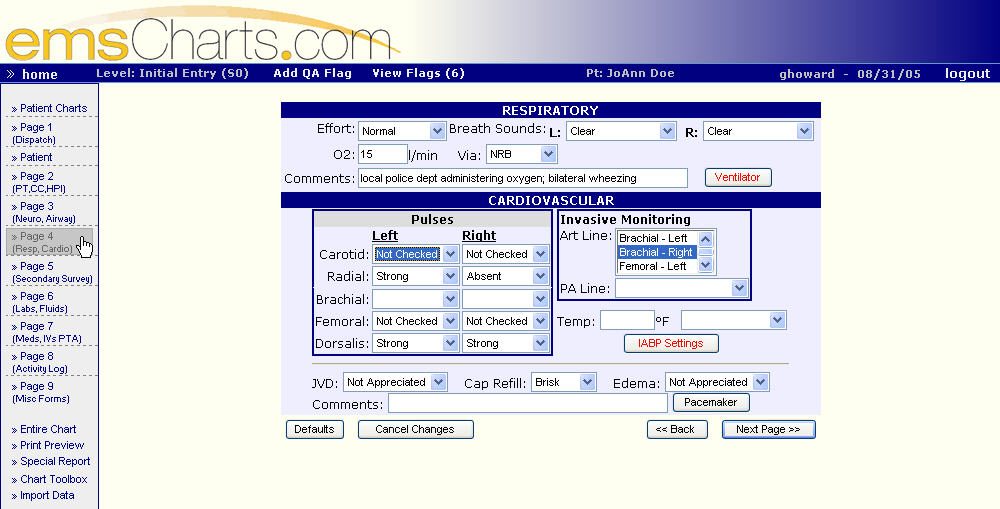Viewport: 1000px width, 509px height.
Task: Expand the PA Line dropdown
Action: coord(681,288)
